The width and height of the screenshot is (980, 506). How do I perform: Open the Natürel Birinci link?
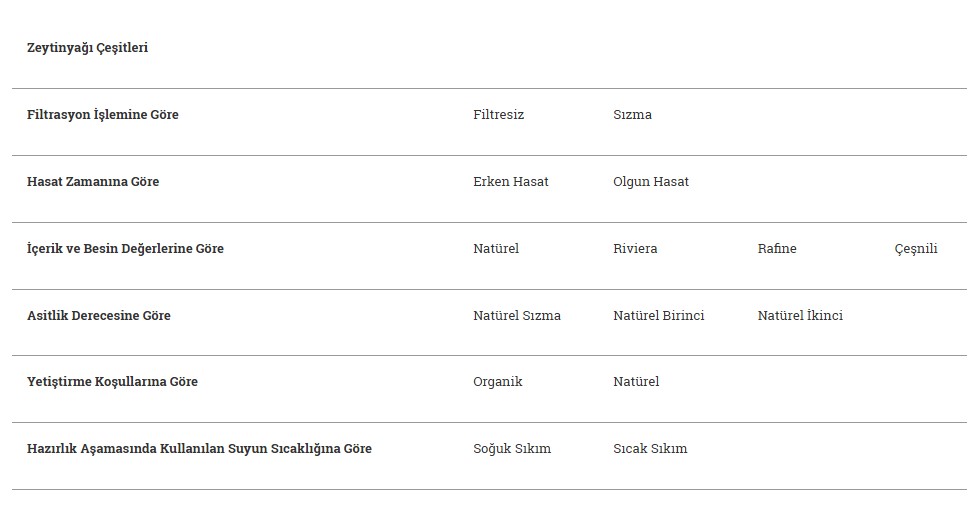658,315
